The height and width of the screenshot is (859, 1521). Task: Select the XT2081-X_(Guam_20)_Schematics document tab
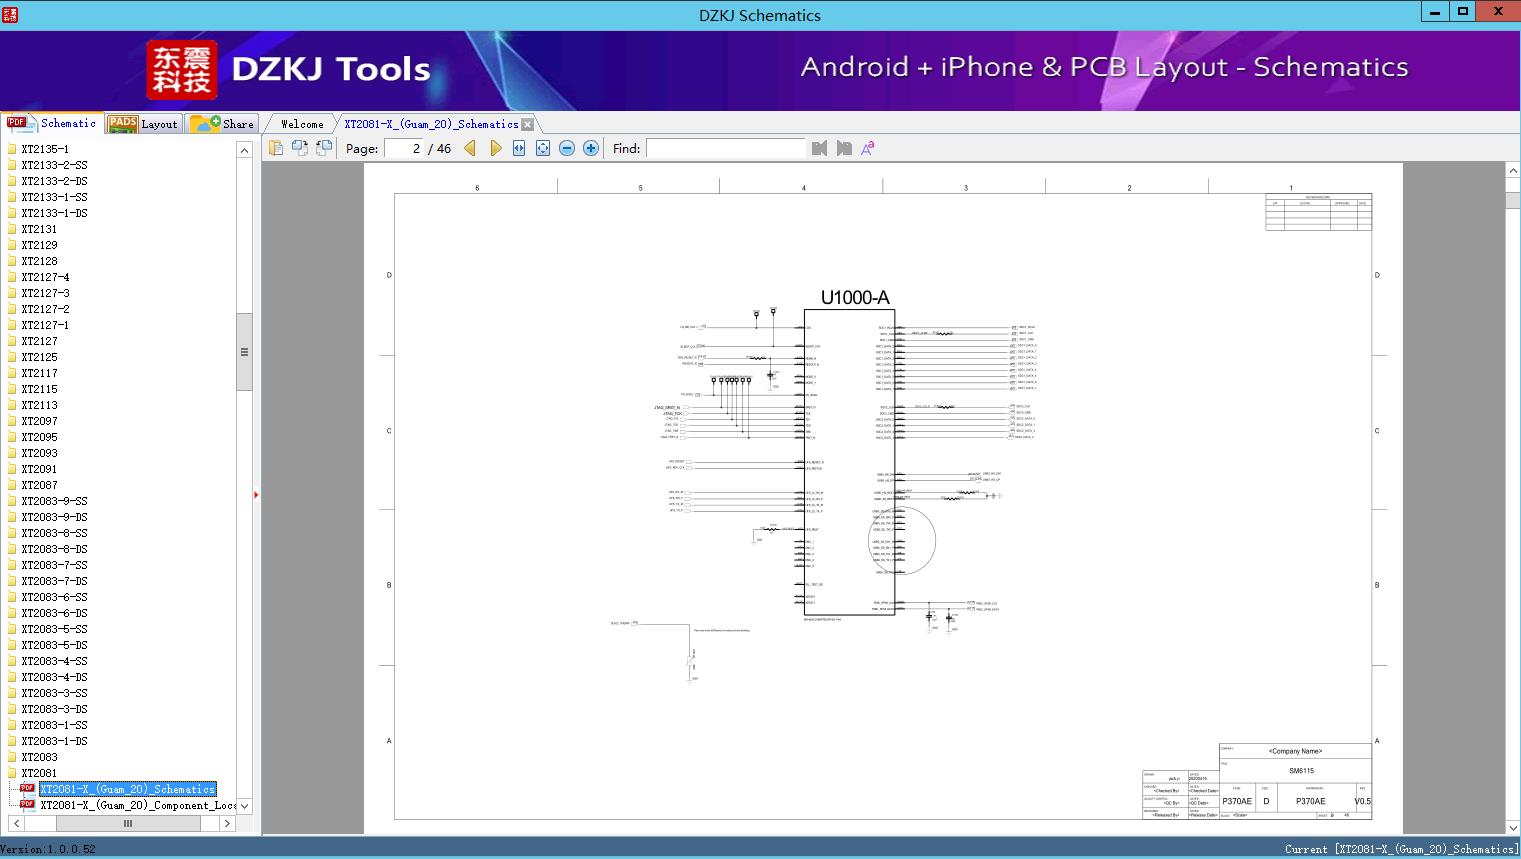(x=431, y=124)
